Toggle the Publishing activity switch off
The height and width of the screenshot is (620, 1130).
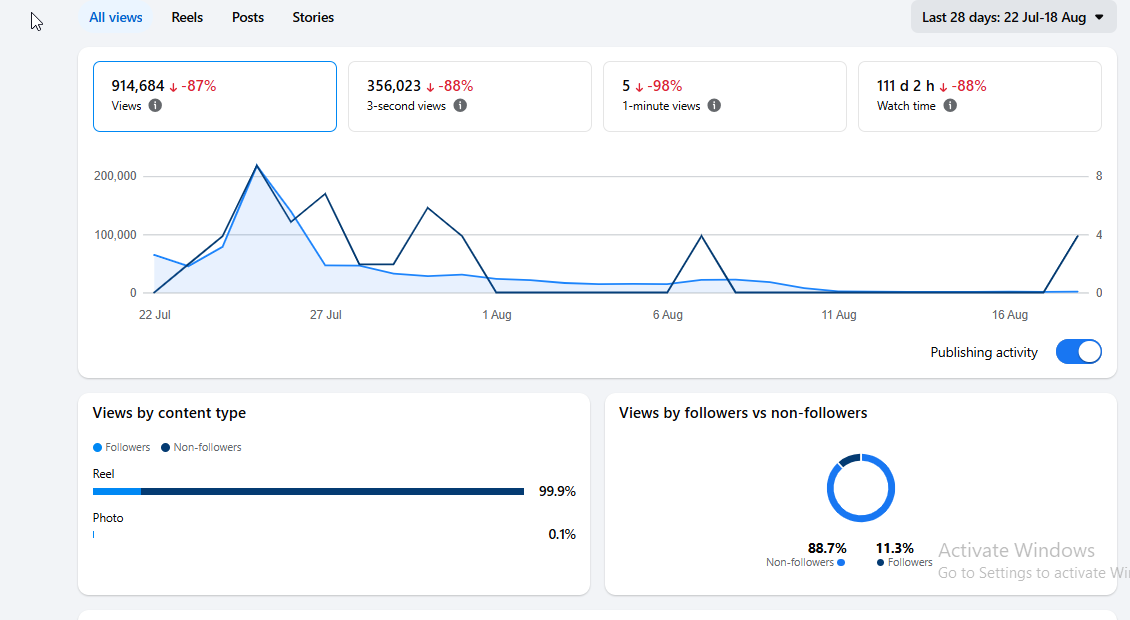point(1078,352)
